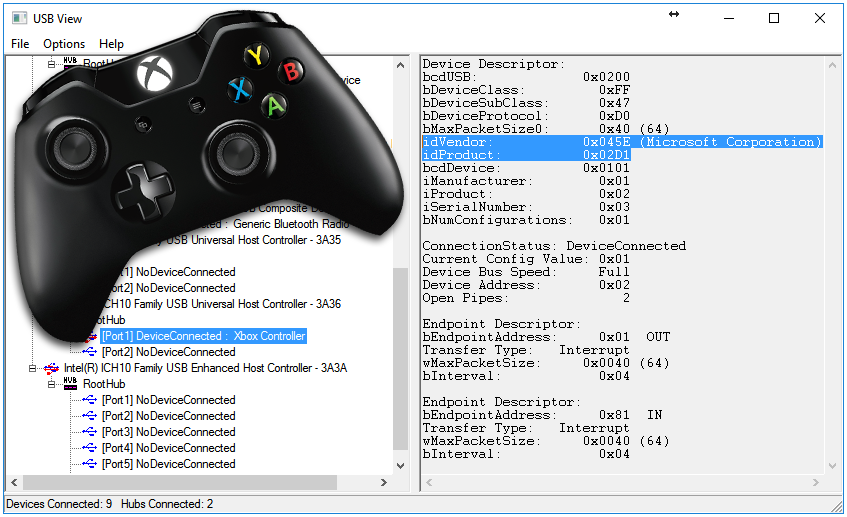Collapse the Enhanced Host Controller 3A3A node

point(32,368)
